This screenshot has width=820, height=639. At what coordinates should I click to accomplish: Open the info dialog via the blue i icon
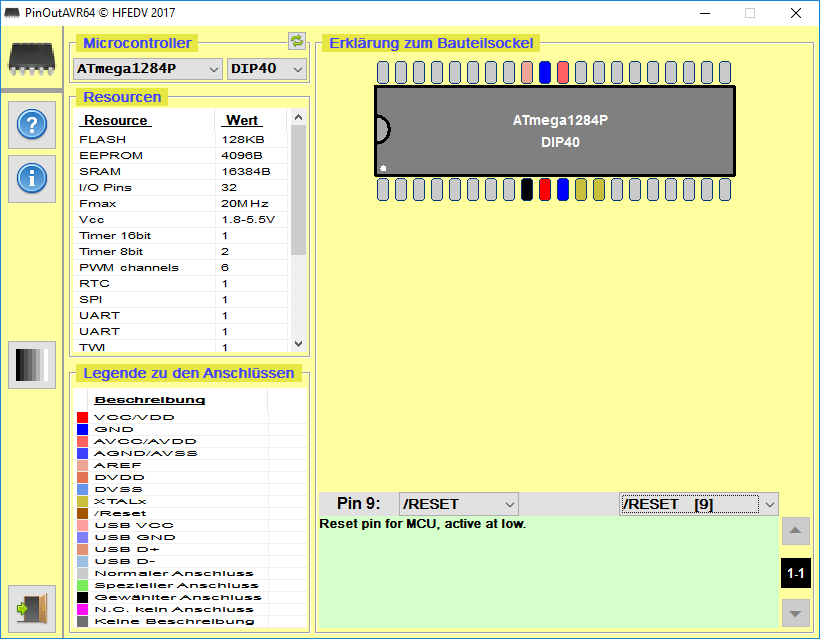pos(32,178)
